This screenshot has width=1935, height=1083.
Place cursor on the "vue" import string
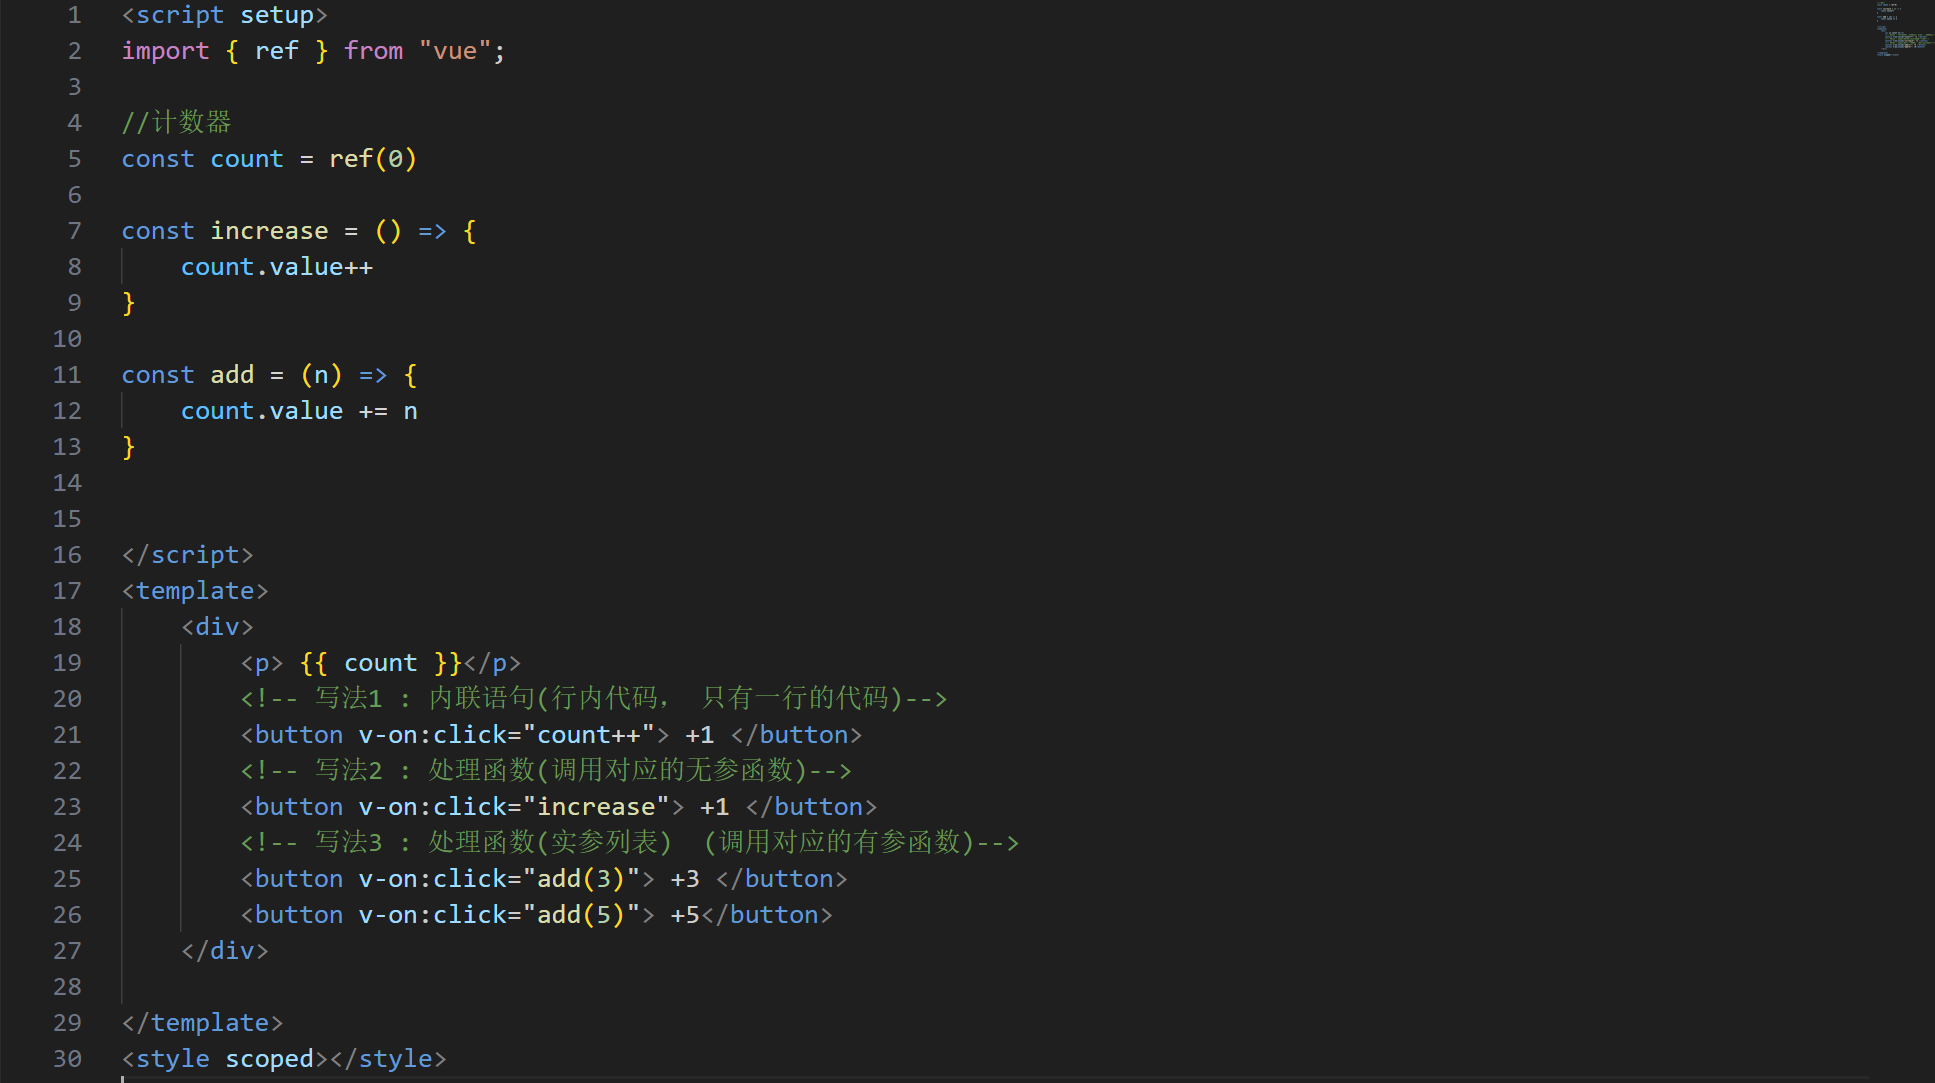455,51
